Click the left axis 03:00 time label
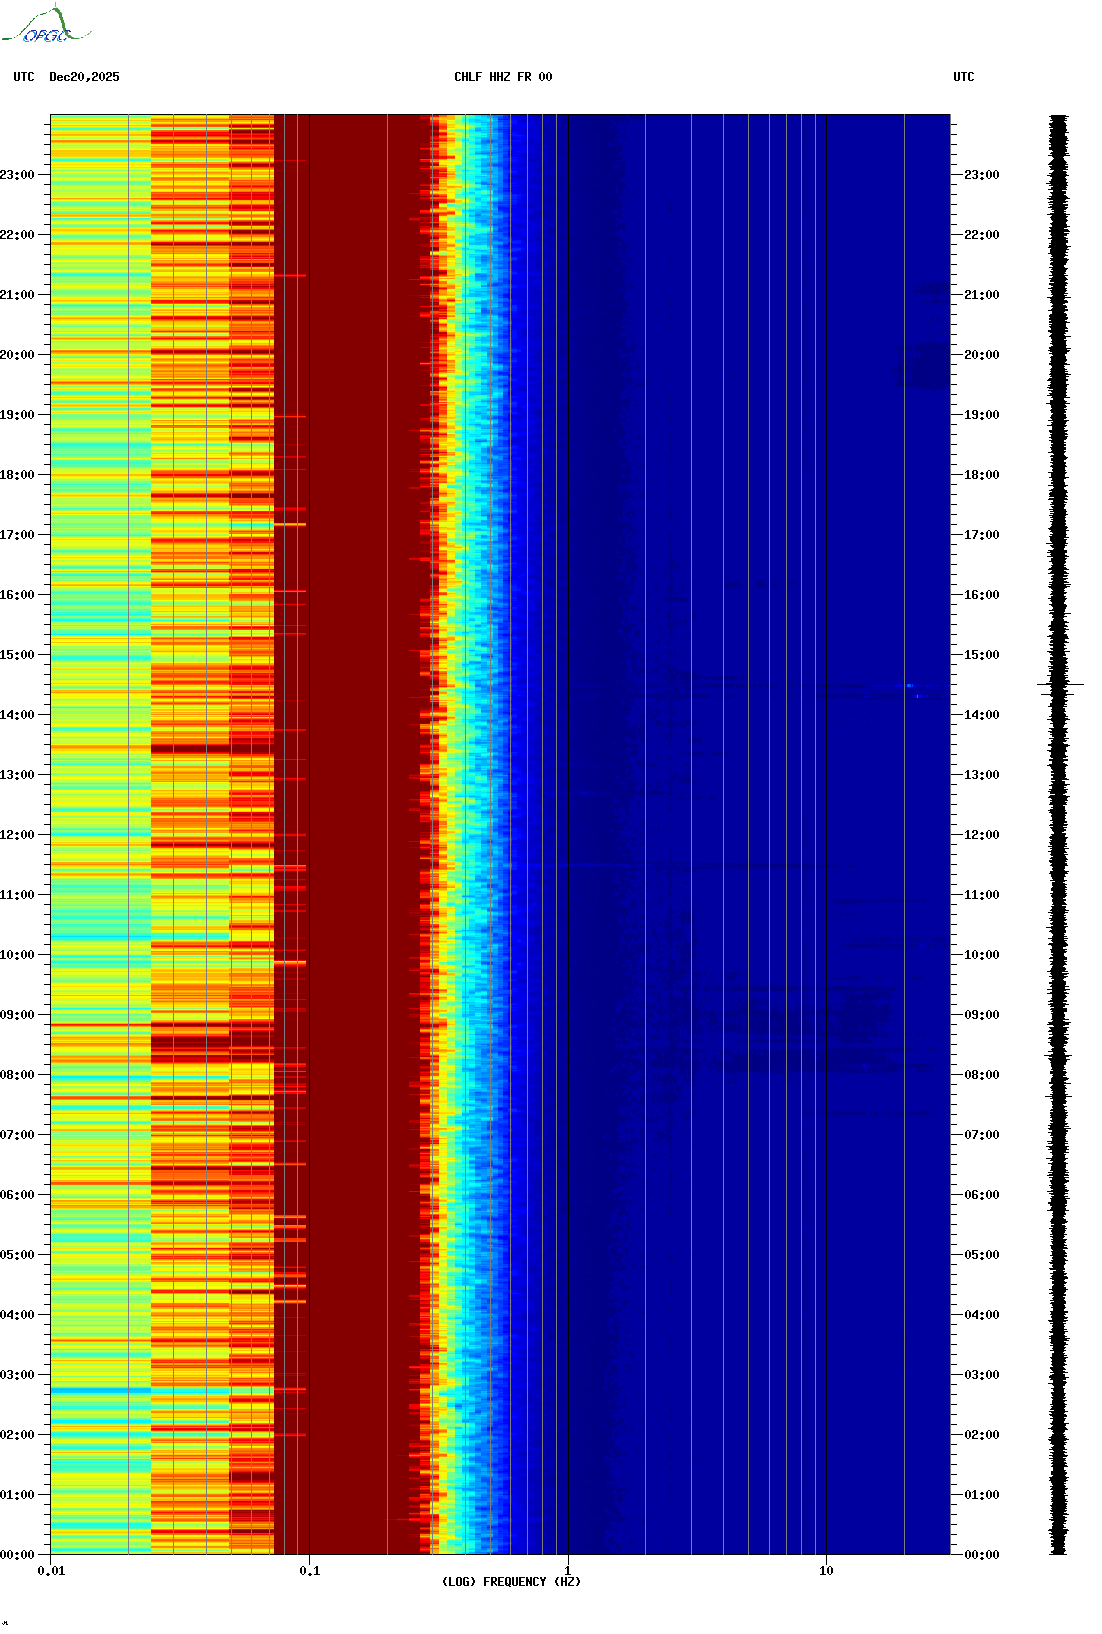1102x1634 pixels. click(x=17, y=1375)
